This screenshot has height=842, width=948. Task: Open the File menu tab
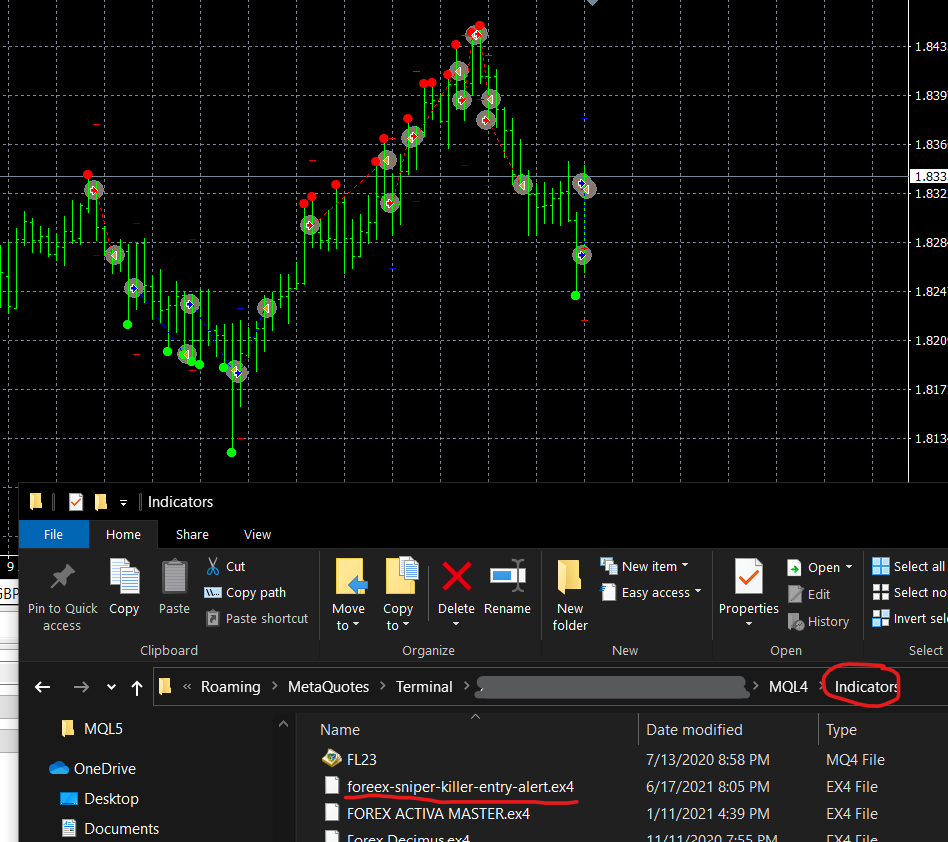tap(53, 534)
